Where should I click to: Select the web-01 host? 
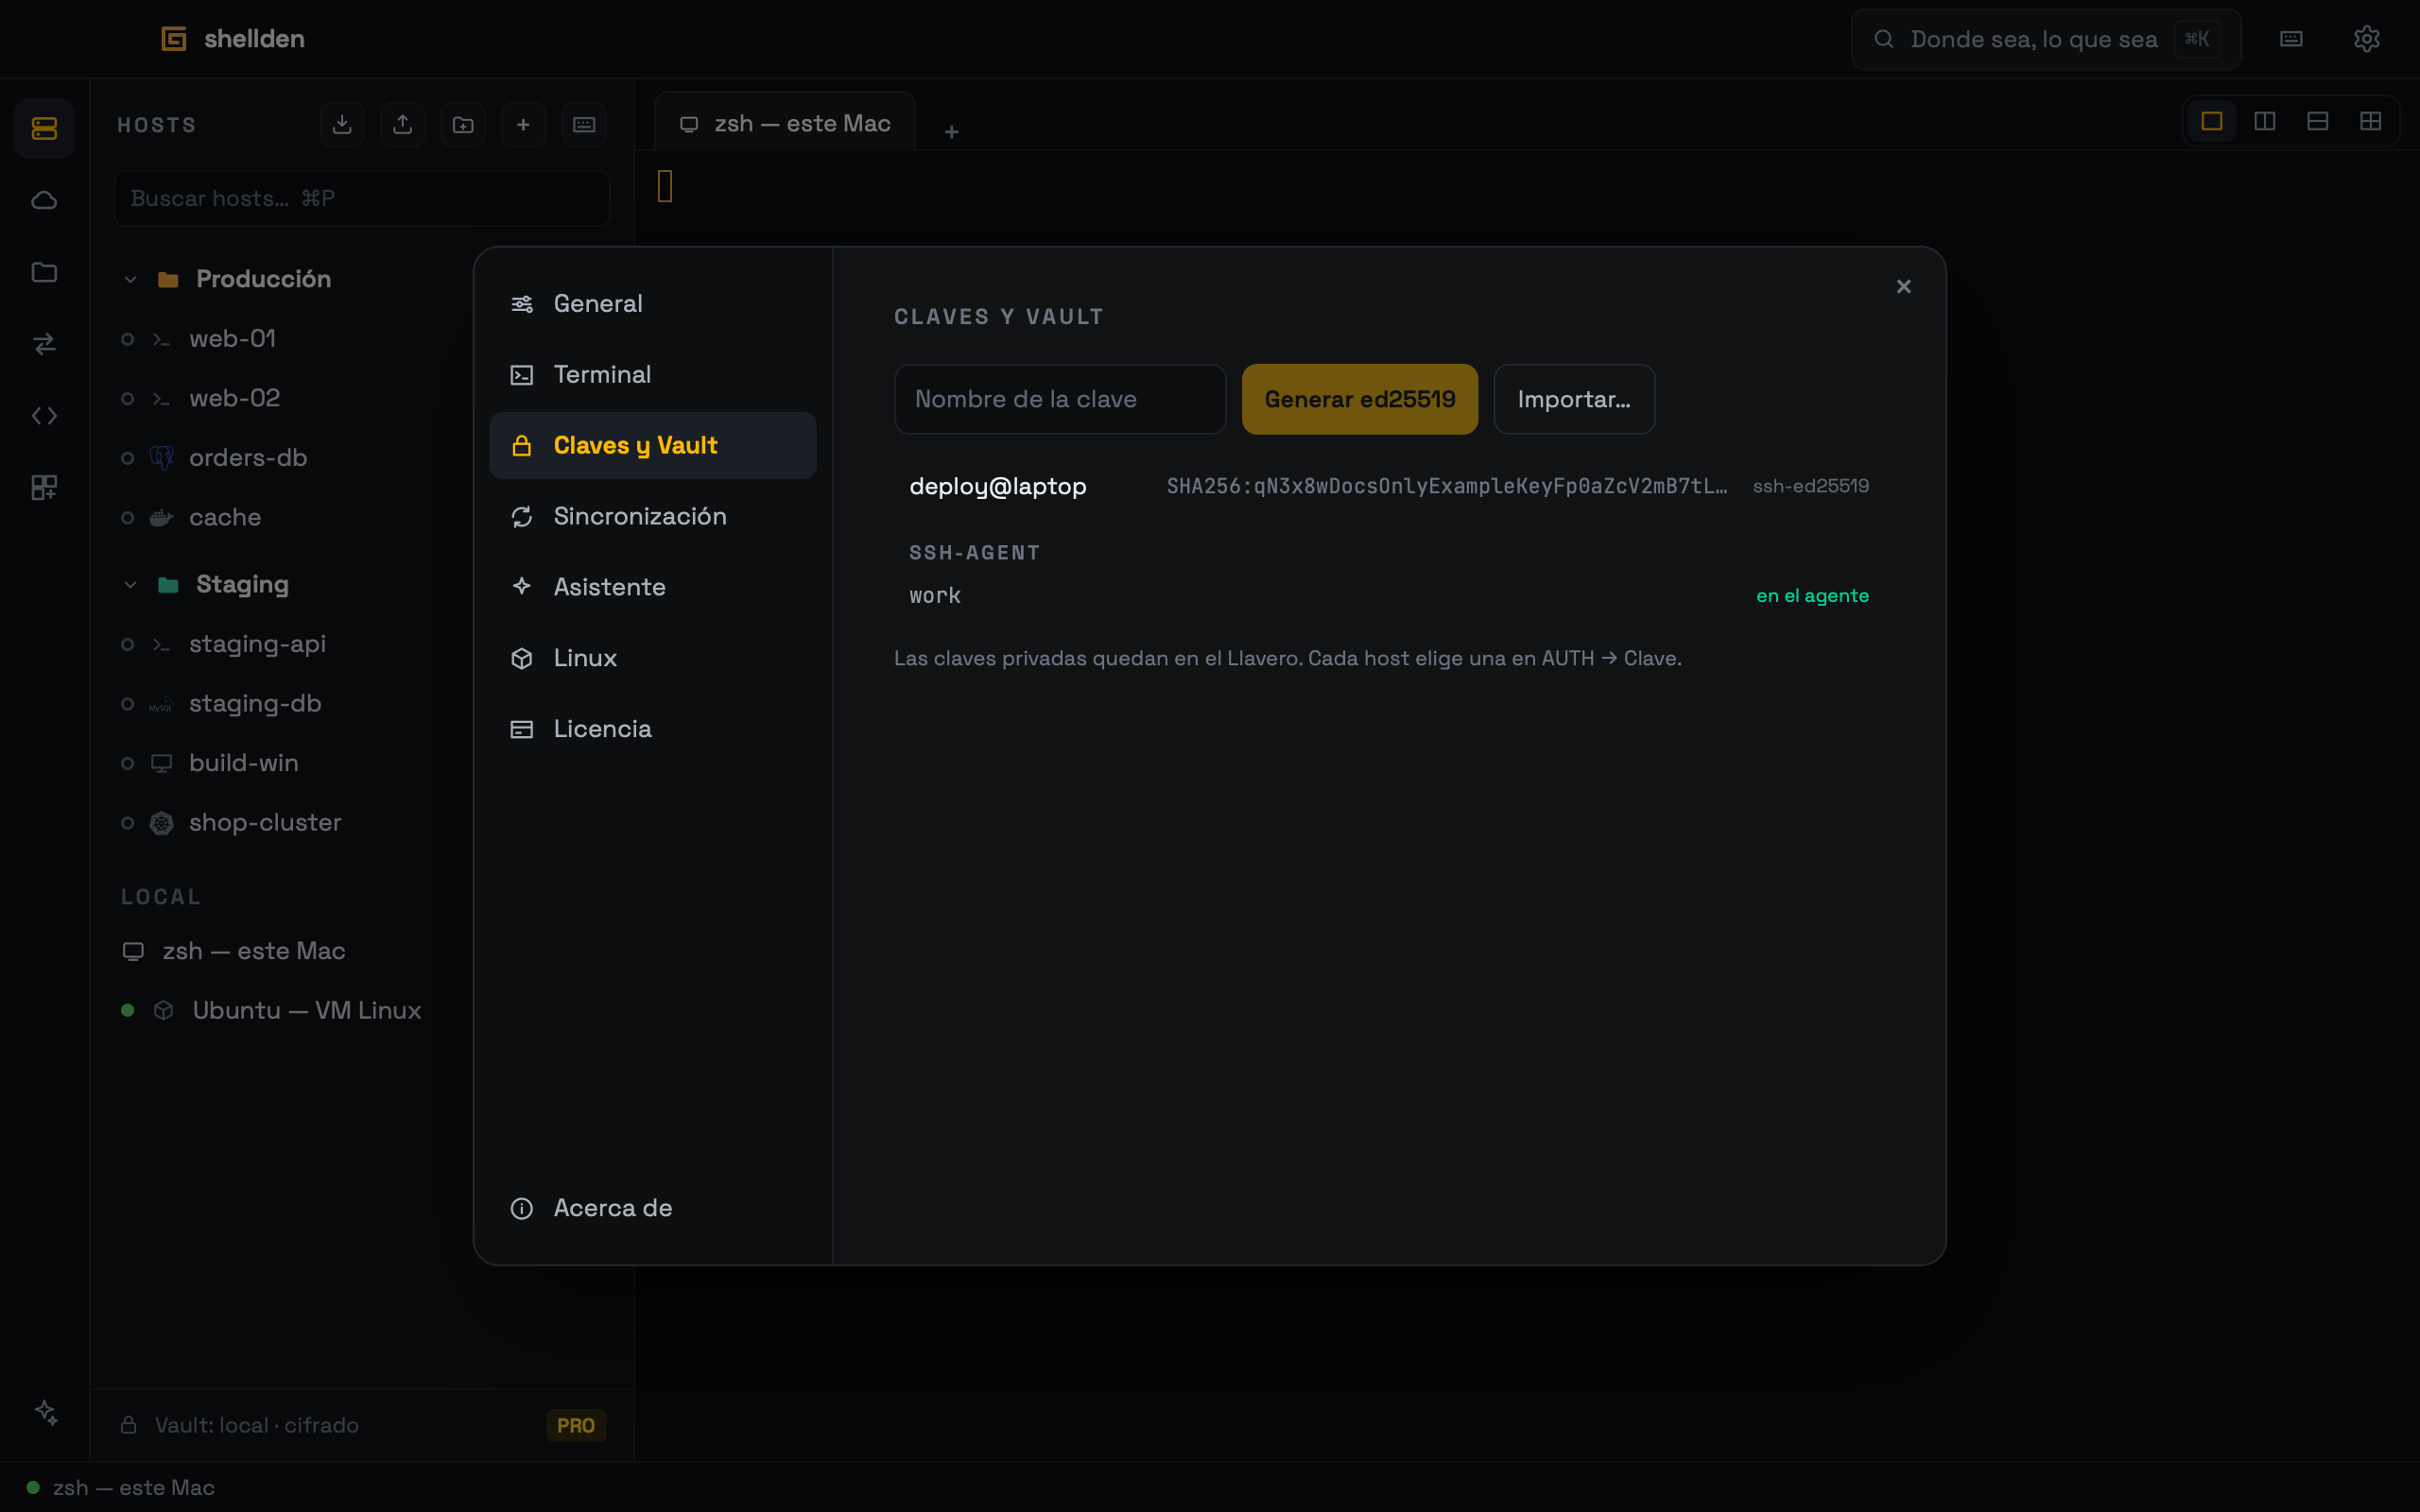click(x=360, y=339)
